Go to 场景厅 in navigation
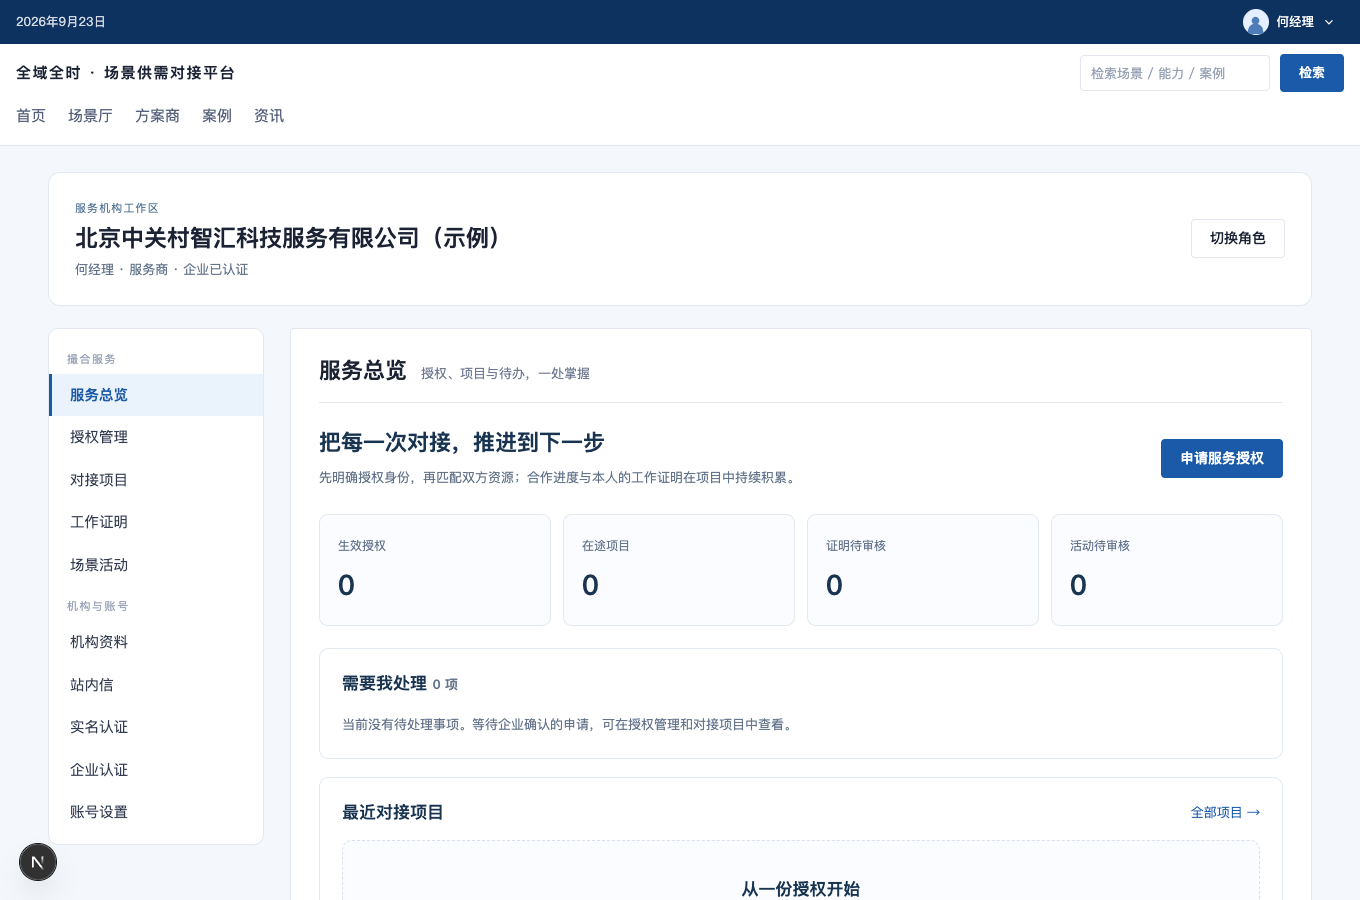The height and width of the screenshot is (900, 1360). coord(90,116)
